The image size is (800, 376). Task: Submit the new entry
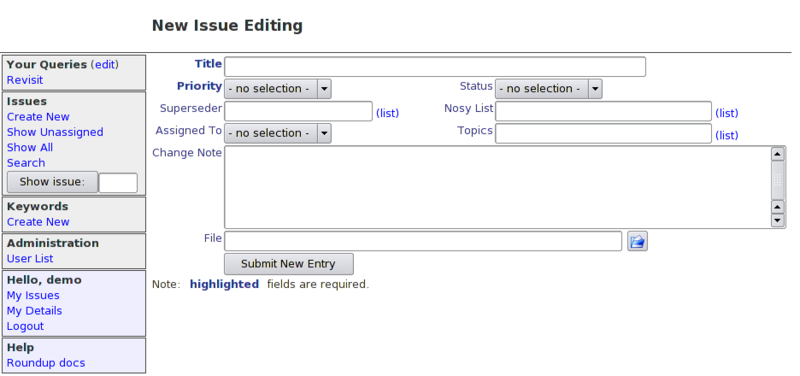(x=289, y=264)
